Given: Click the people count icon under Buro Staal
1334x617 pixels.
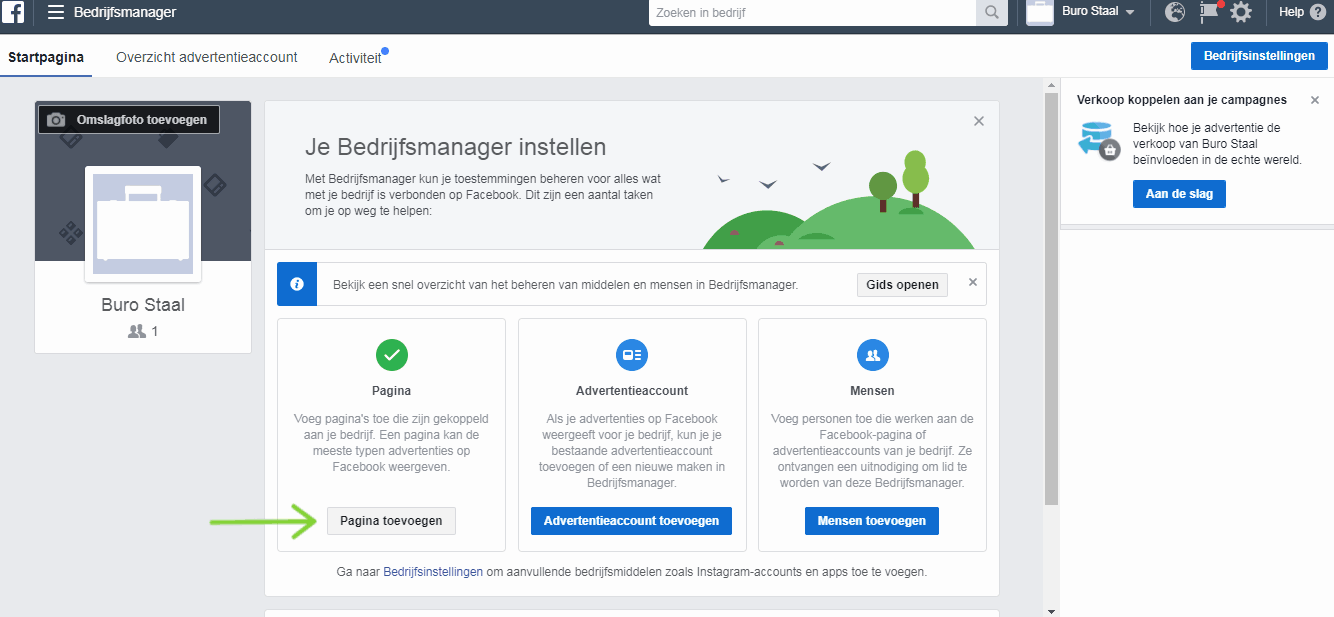Looking at the screenshot, I should pyautogui.click(x=137, y=331).
